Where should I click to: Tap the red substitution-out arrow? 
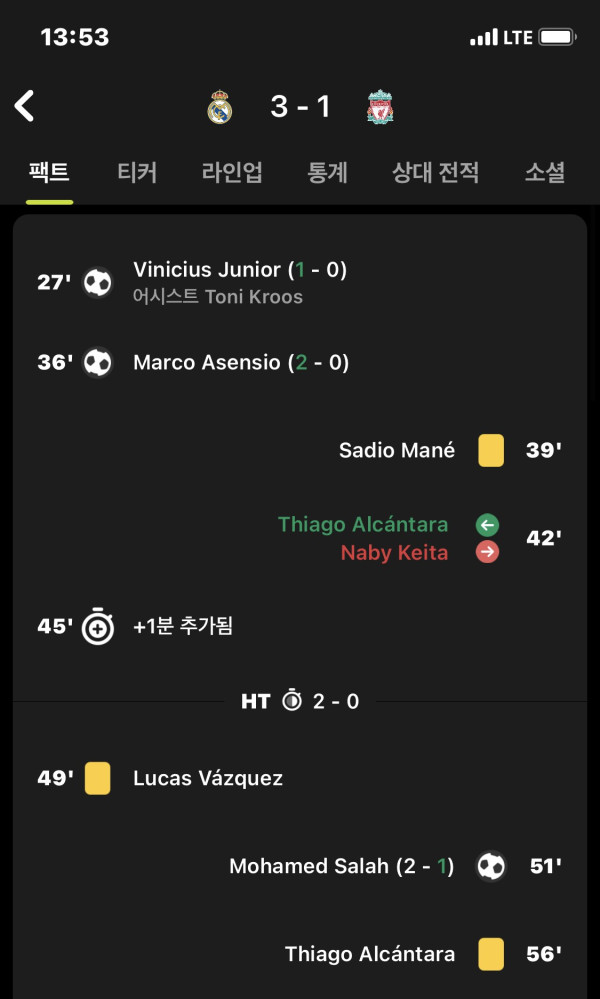point(487,552)
